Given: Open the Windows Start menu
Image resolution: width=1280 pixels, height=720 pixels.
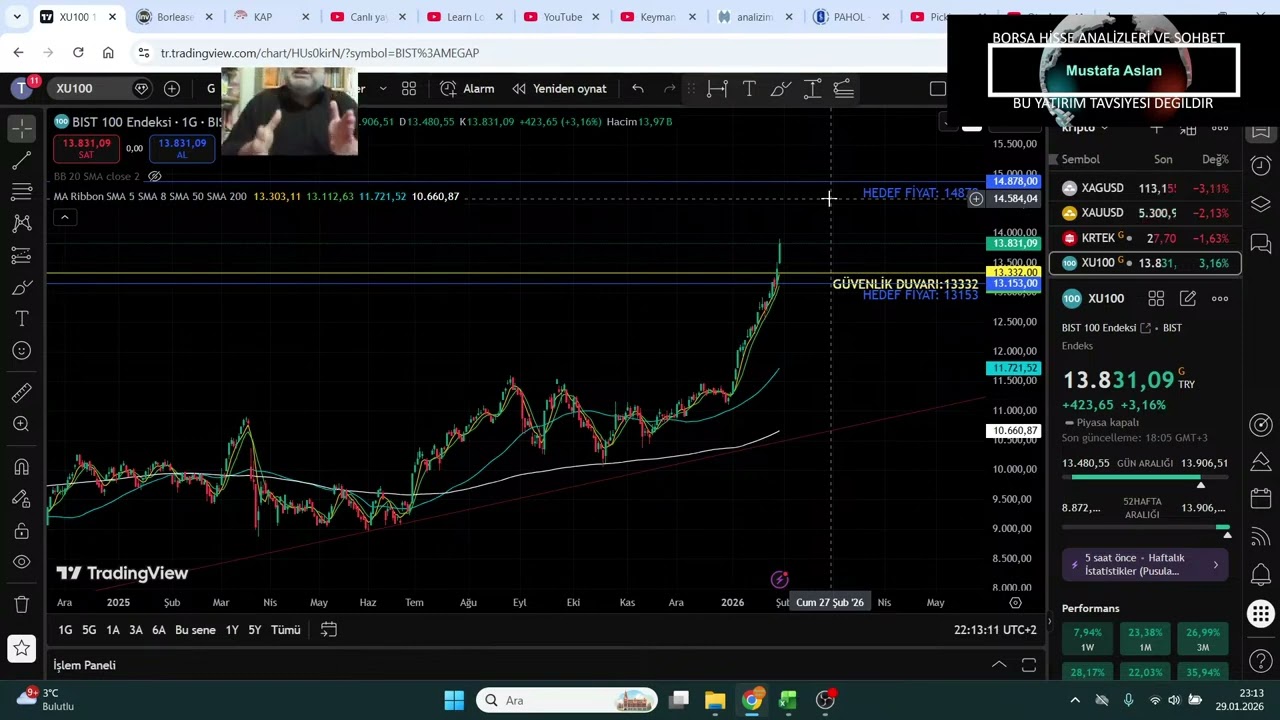Looking at the screenshot, I should (454, 700).
